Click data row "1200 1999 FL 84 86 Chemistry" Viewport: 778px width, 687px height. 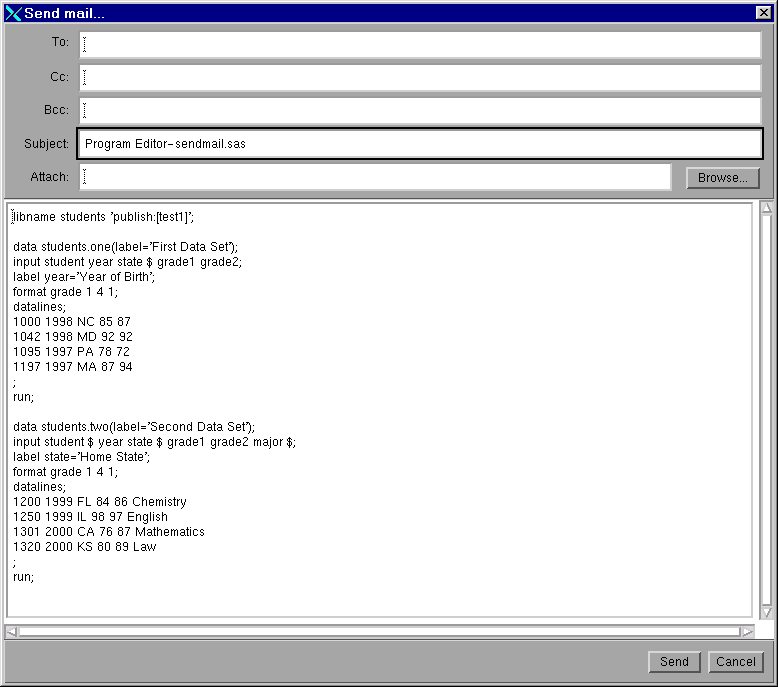point(100,502)
